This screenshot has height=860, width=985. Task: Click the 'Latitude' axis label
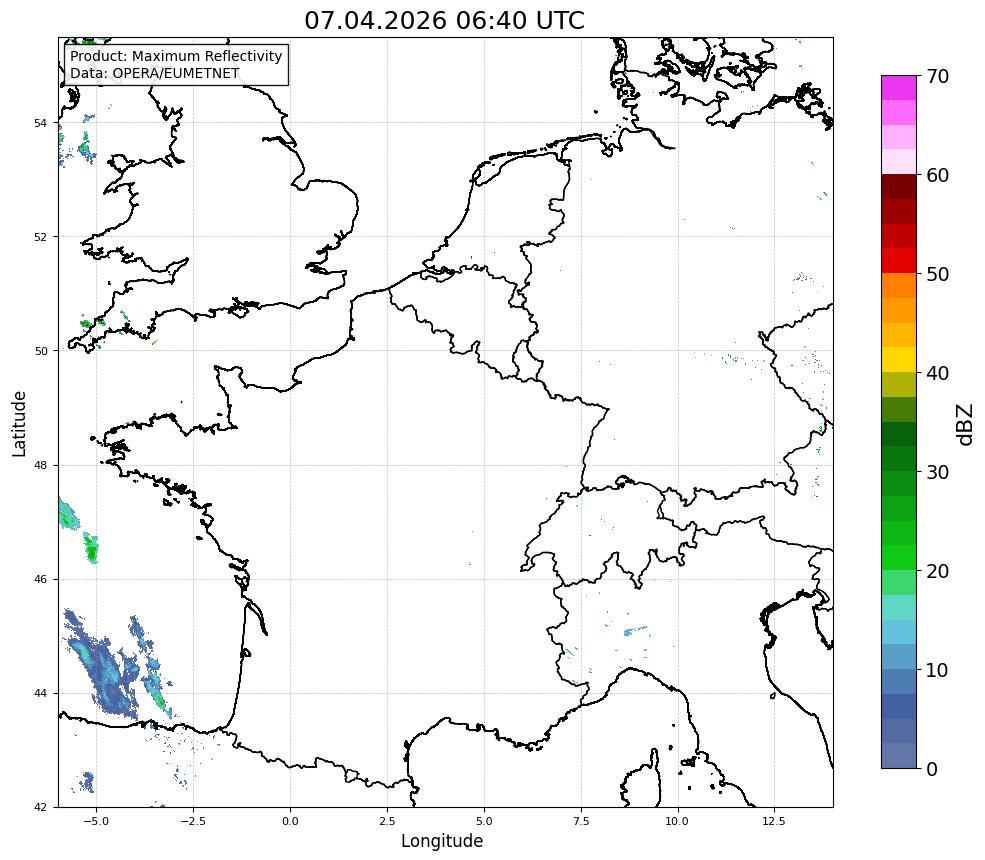[19, 423]
